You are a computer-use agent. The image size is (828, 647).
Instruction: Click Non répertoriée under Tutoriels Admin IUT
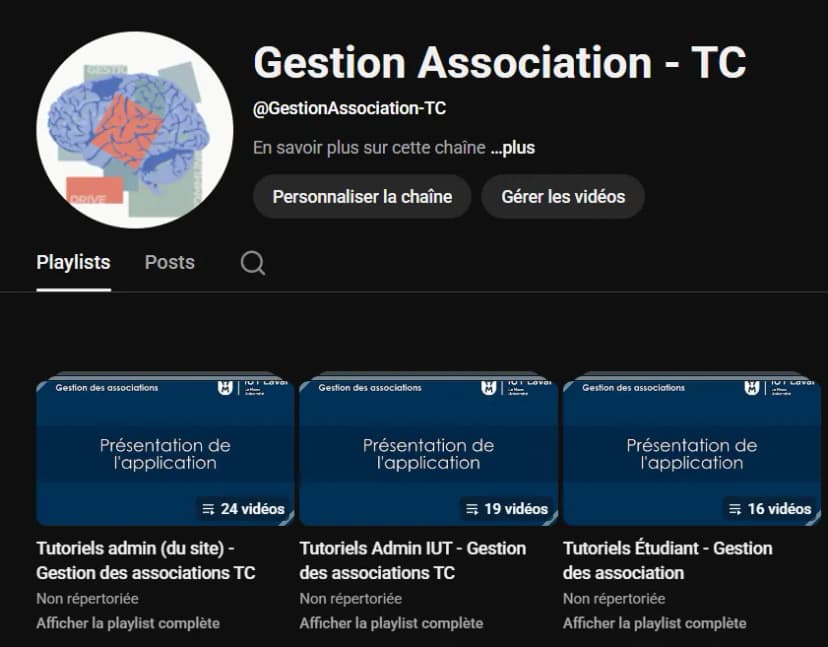click(x=352, y=598)
